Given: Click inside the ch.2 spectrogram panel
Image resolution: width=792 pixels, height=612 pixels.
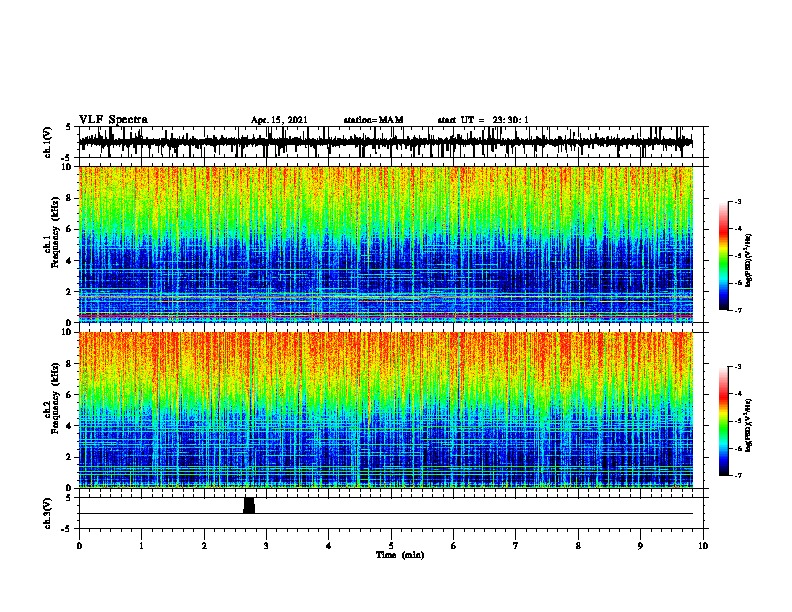Looking at the screenshot, I should tap(386, 410).
